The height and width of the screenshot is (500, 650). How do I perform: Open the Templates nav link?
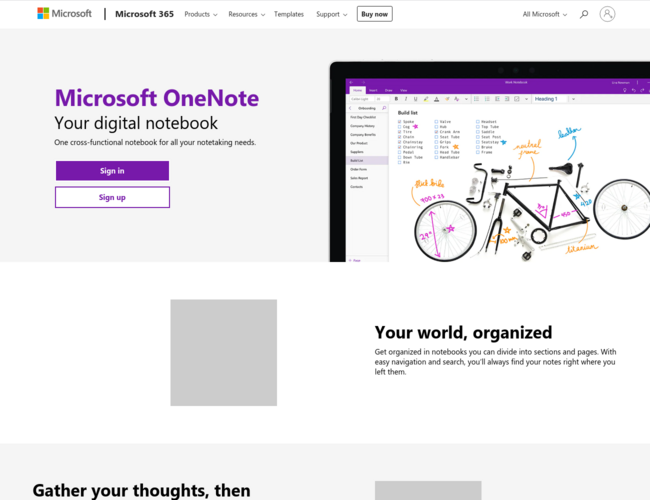pos(289,14)
